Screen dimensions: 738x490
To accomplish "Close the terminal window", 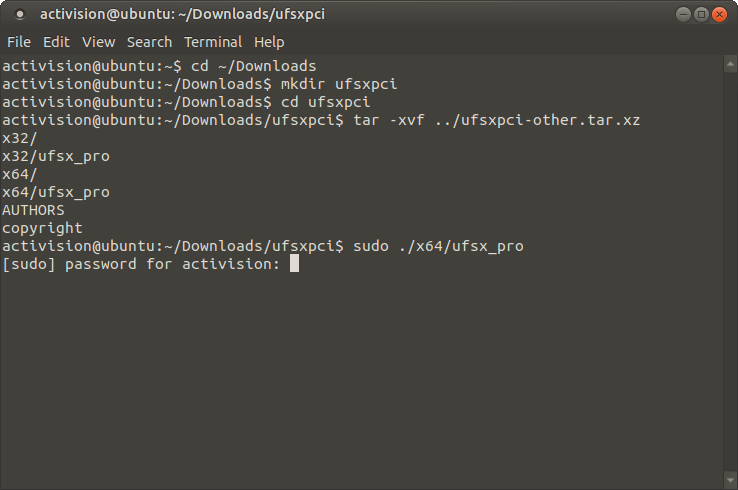I will [x=719, y=15].
